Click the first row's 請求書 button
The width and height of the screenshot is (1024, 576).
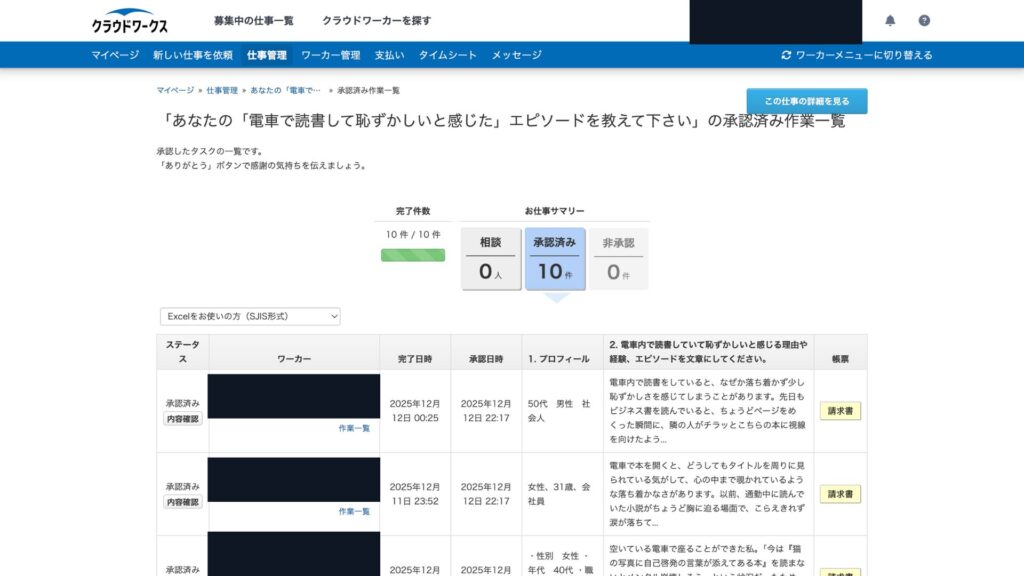coord(840,411)
